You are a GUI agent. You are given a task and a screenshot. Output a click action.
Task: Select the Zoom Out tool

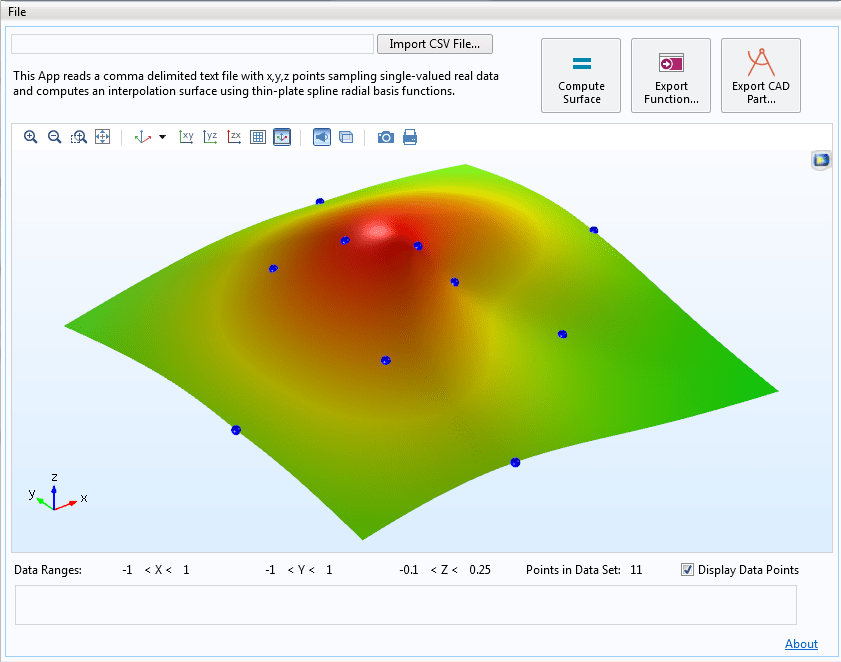coord(55,136)
